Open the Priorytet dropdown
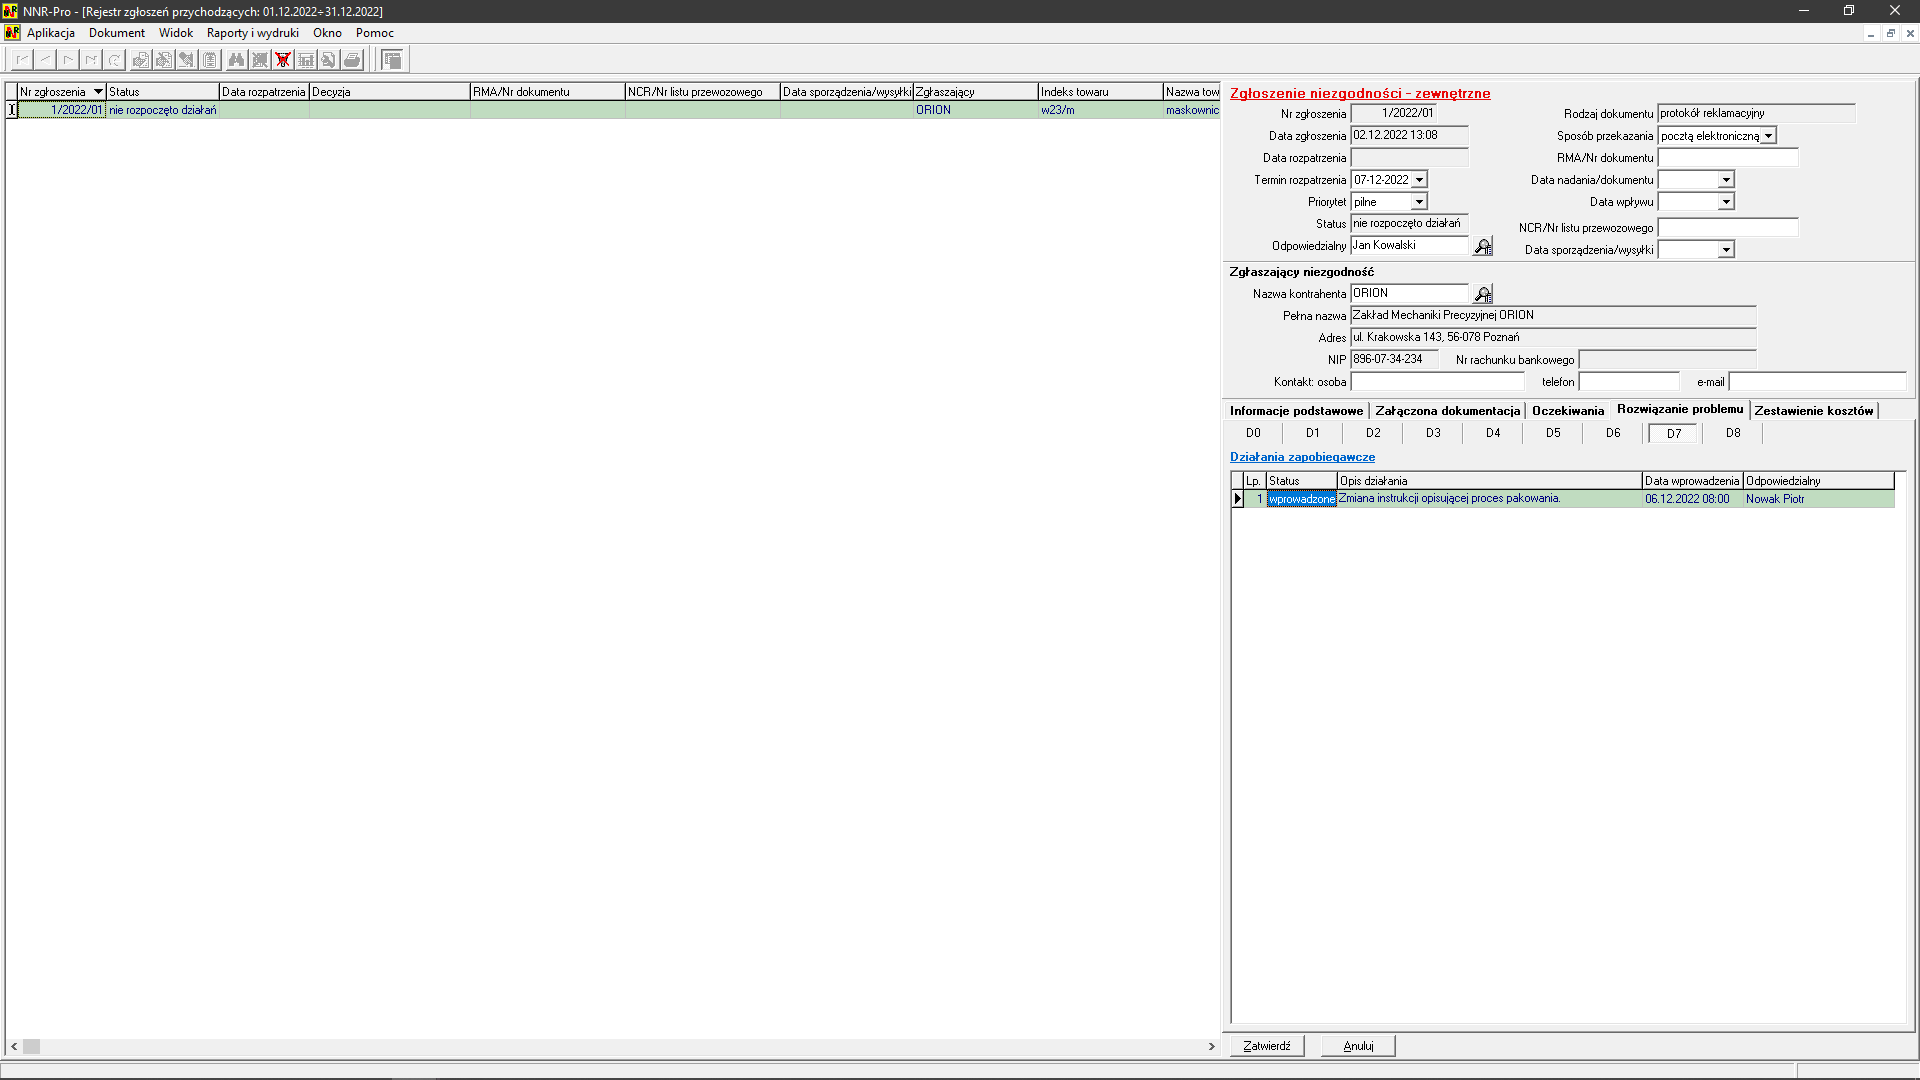This screenshot has width=1920, height=1080. coord(1419,202)
